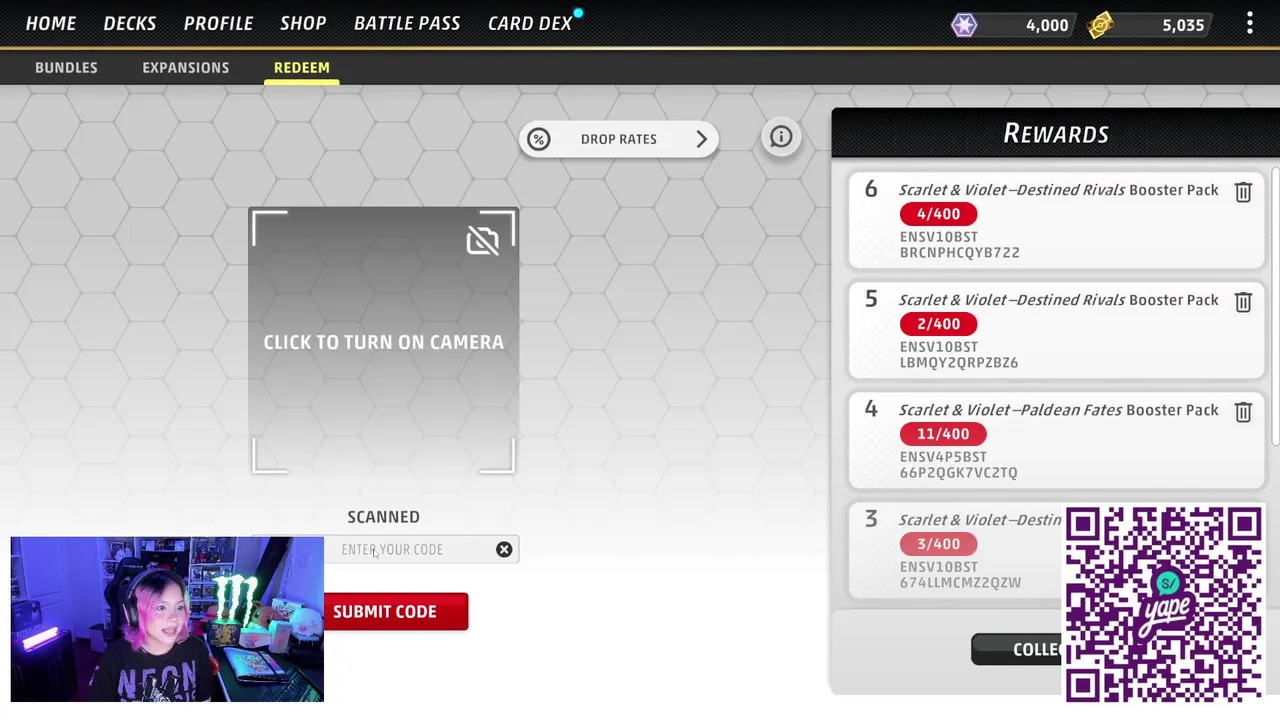Viewport: 1280px width, 720px height.
Task: Select reward 4 Paldean Fates pack title
Action: 1058,410
